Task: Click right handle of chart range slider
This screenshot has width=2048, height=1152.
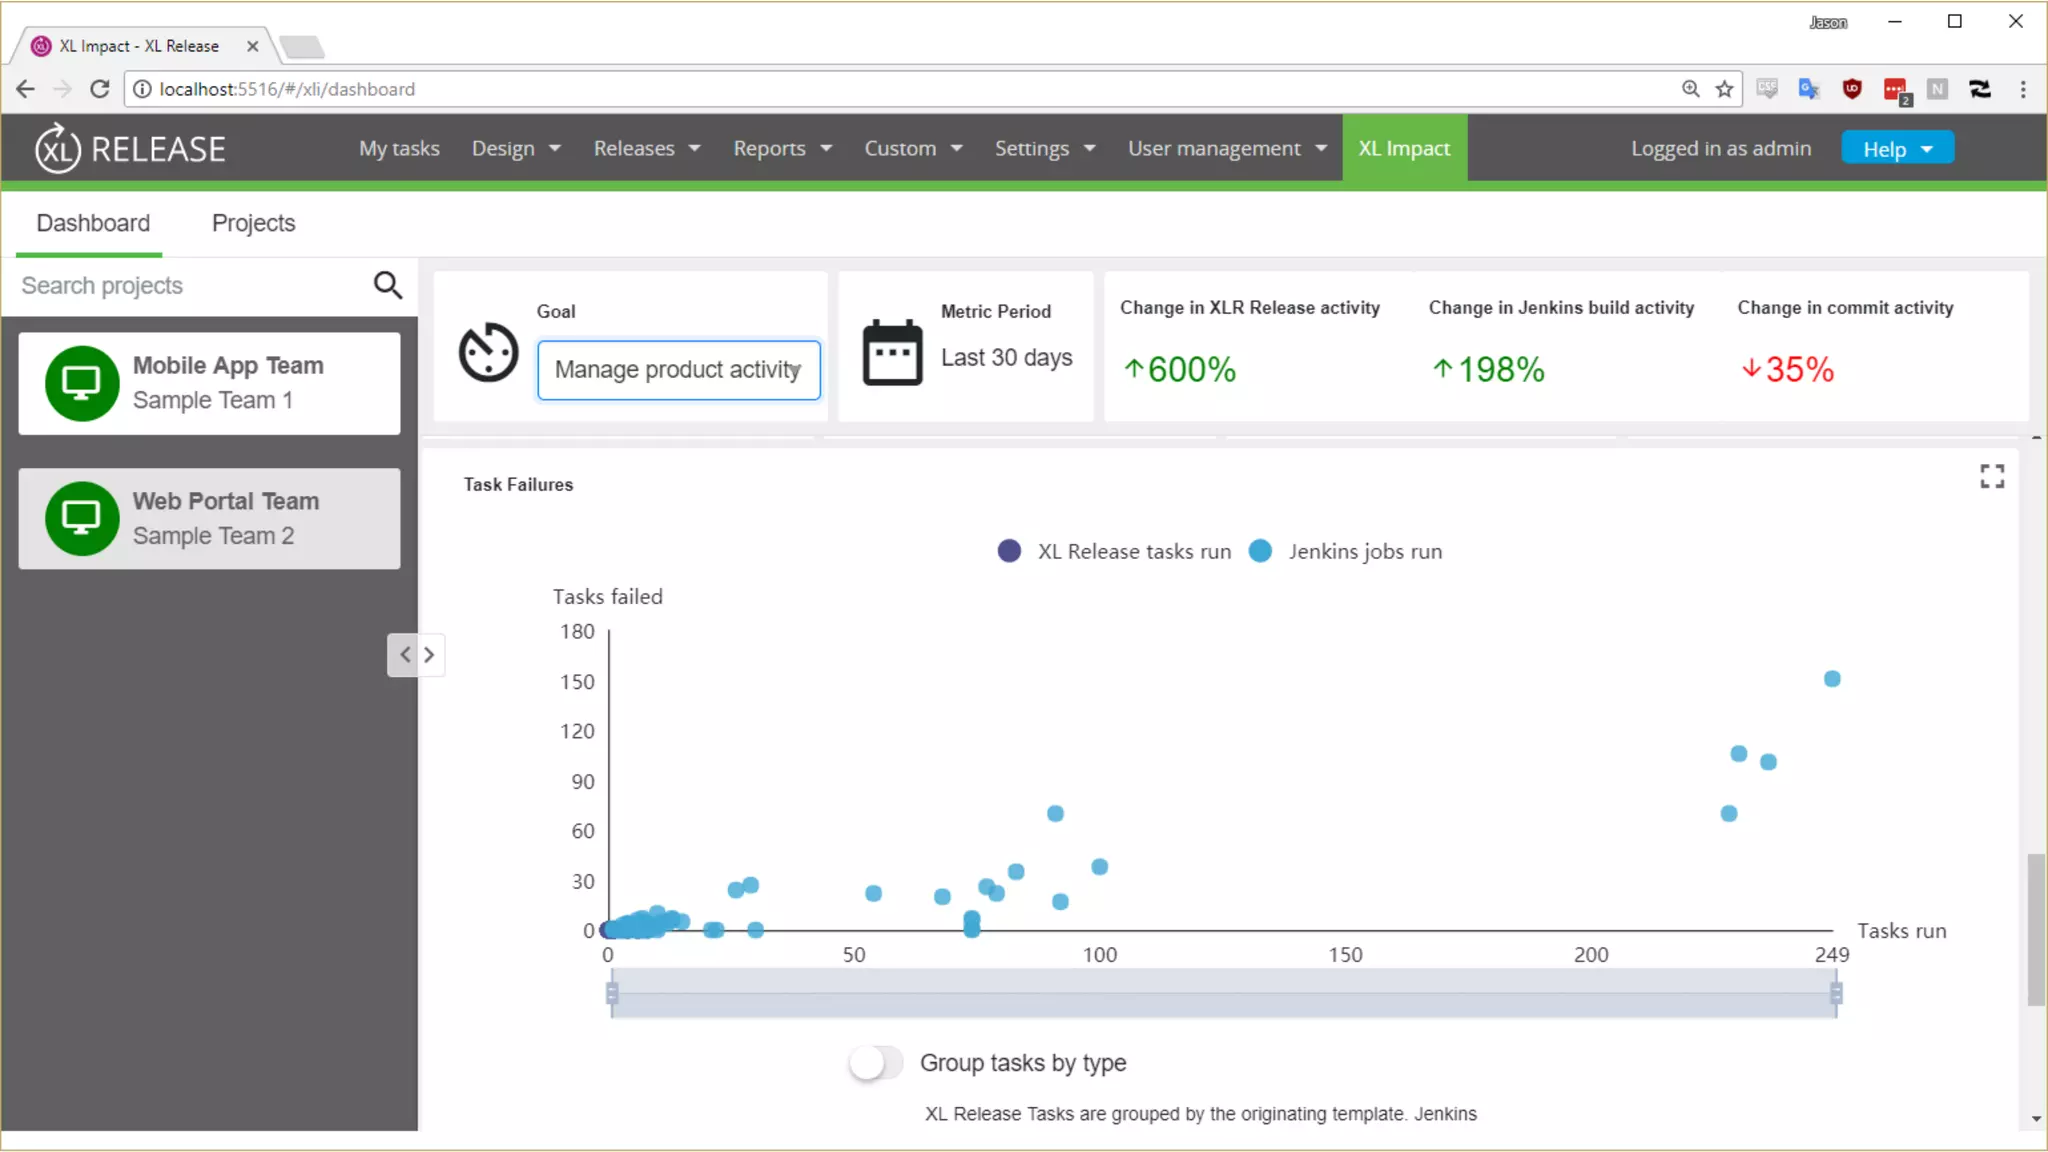Action: tap(1836, 993)
